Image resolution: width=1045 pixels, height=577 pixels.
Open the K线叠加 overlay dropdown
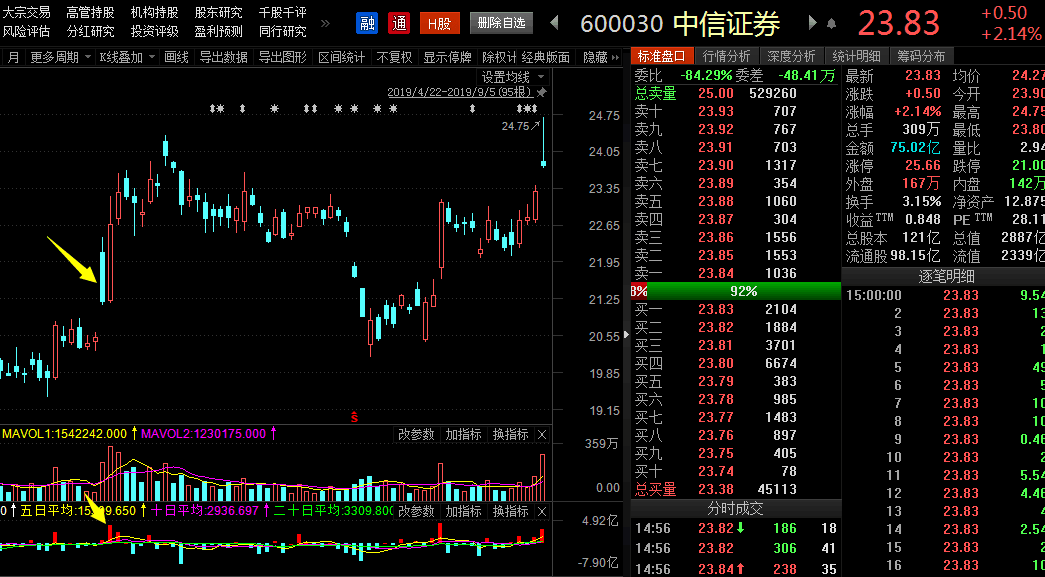127,57
